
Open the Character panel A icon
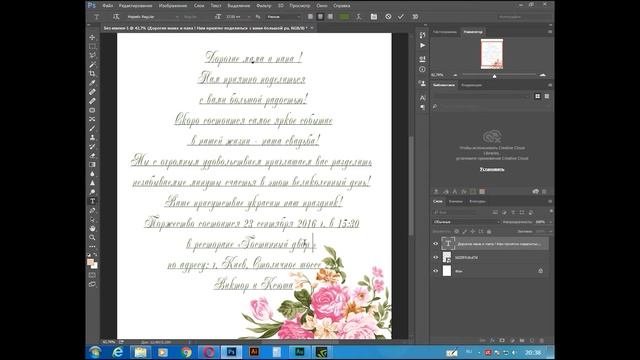click(x=422, y=98)
